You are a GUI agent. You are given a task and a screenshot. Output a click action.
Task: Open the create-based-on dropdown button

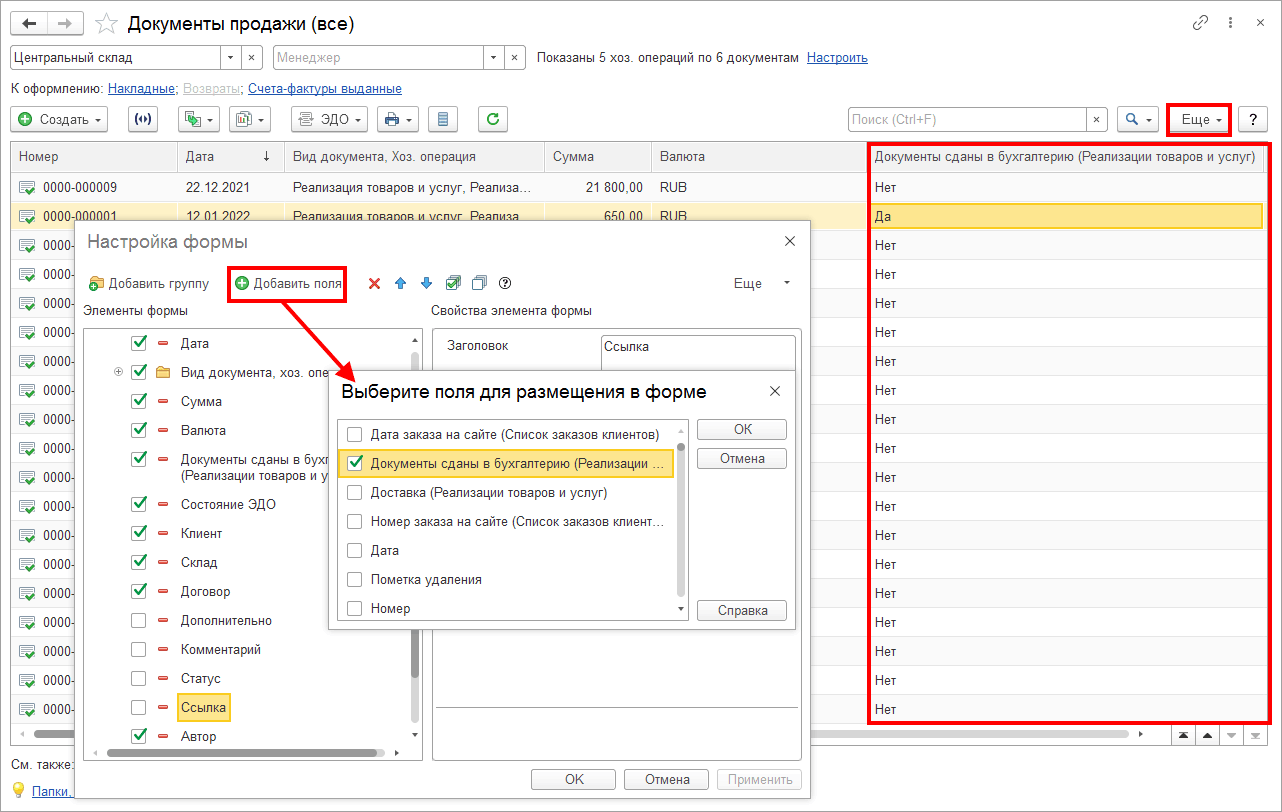(x=199, y=119)
